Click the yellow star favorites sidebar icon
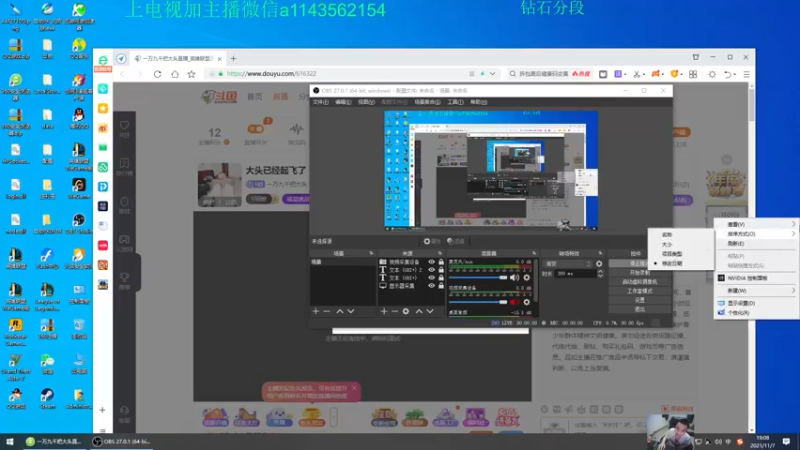This screenshot has width=800, height=450. click(103, 108)
